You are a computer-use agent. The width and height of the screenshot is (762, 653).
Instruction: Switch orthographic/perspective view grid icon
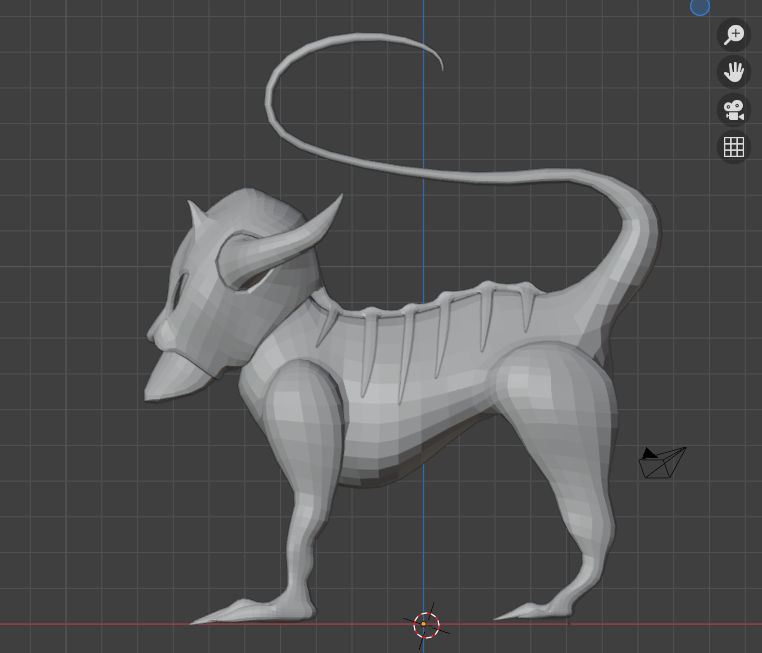coord(734,147)
